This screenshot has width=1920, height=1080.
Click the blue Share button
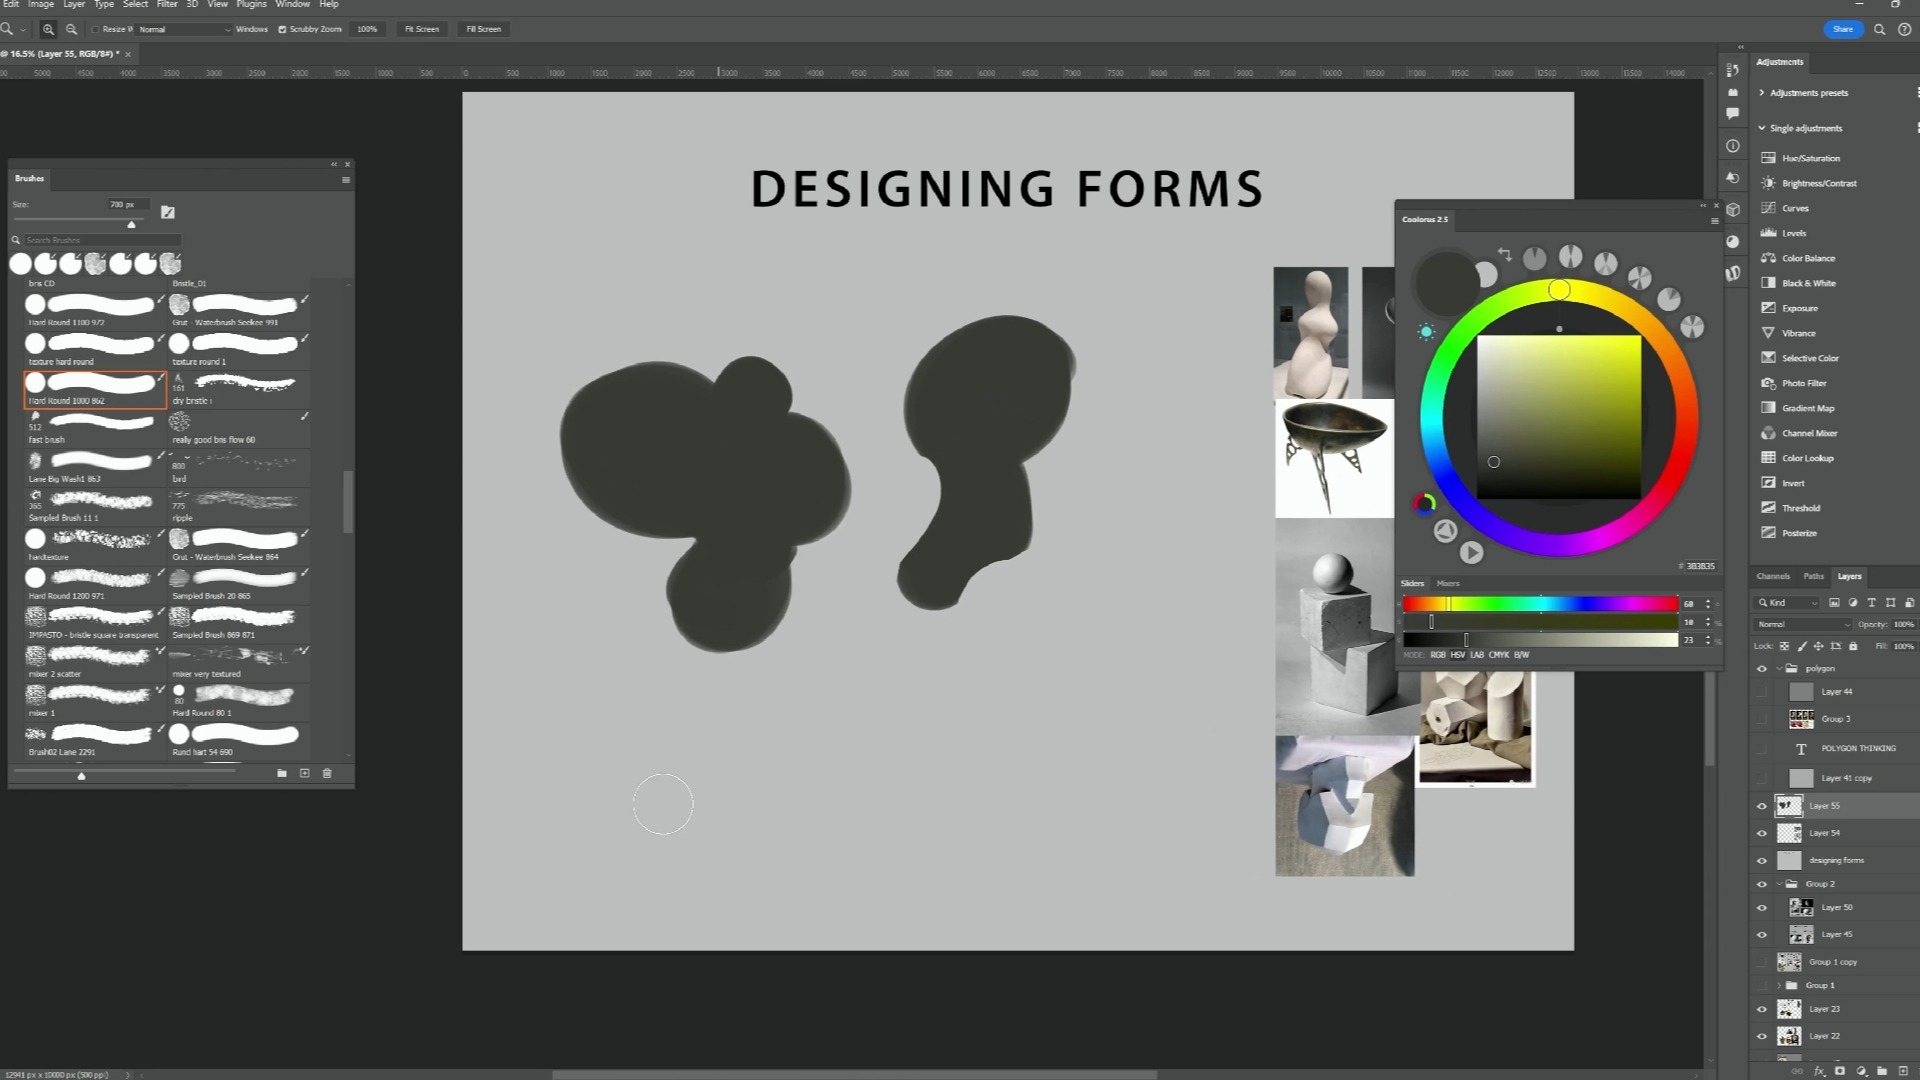[1842, 29]
